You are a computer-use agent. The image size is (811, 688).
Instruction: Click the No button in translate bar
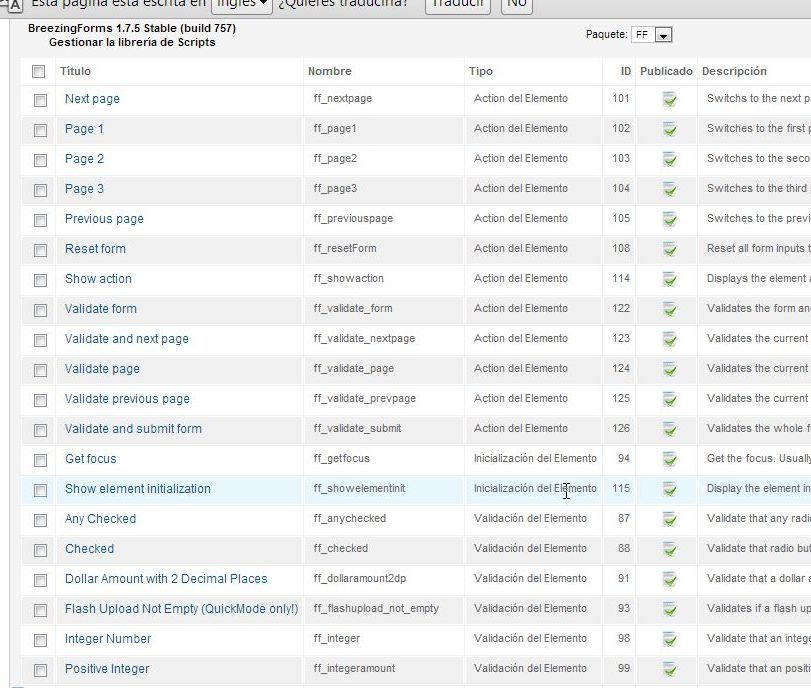[x=517, y=4]
